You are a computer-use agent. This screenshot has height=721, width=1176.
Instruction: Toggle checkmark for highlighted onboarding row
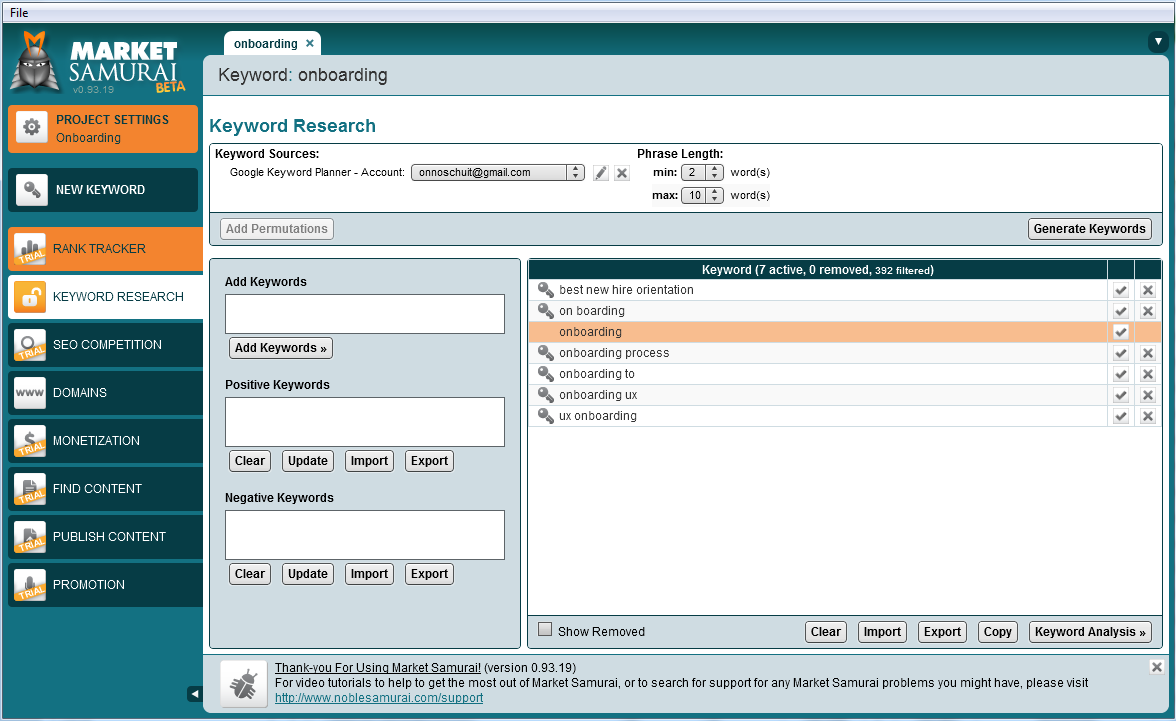[1120, 332]
